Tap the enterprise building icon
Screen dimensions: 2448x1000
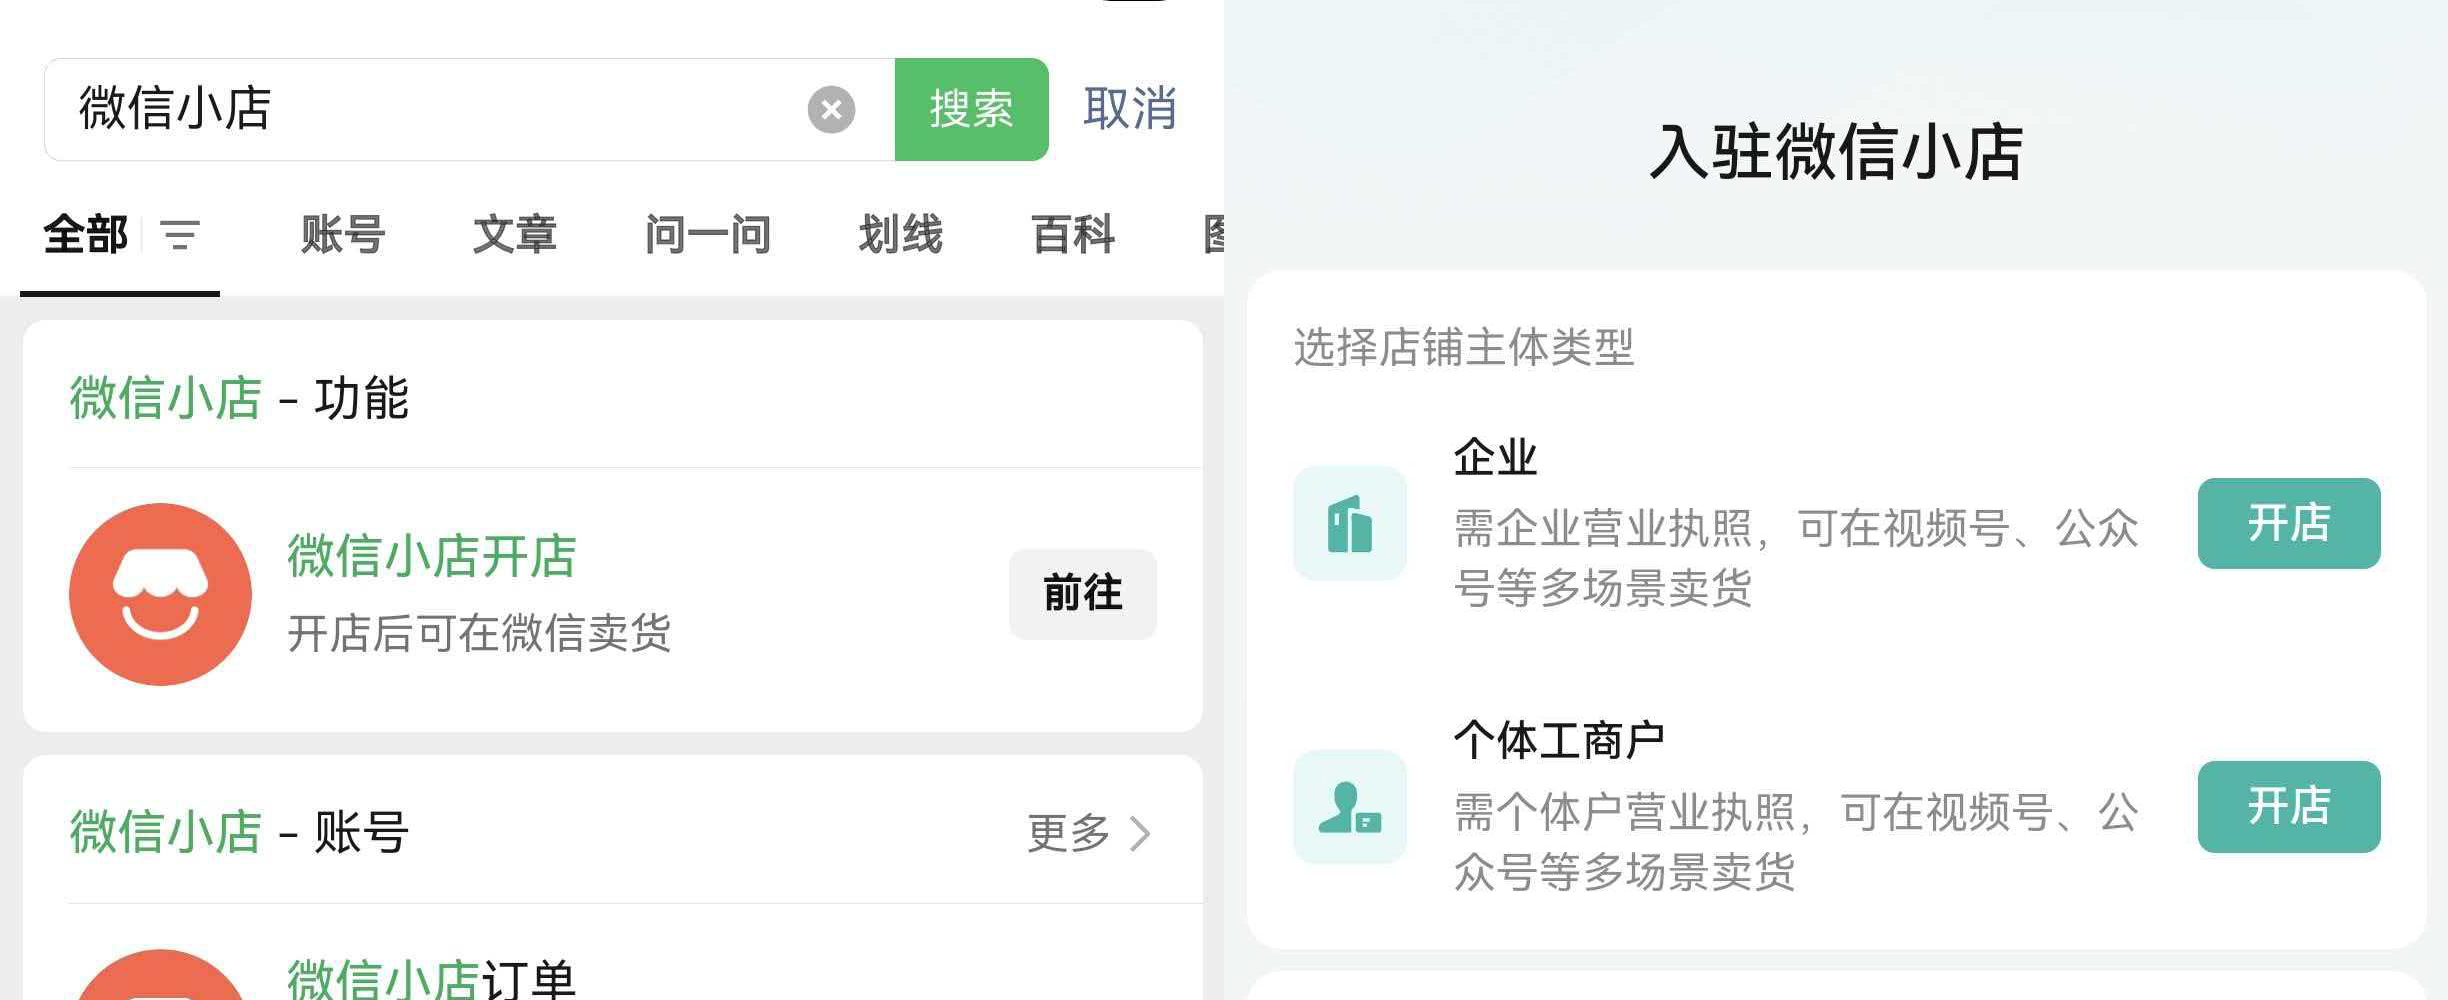click(x=1349, y=523)
